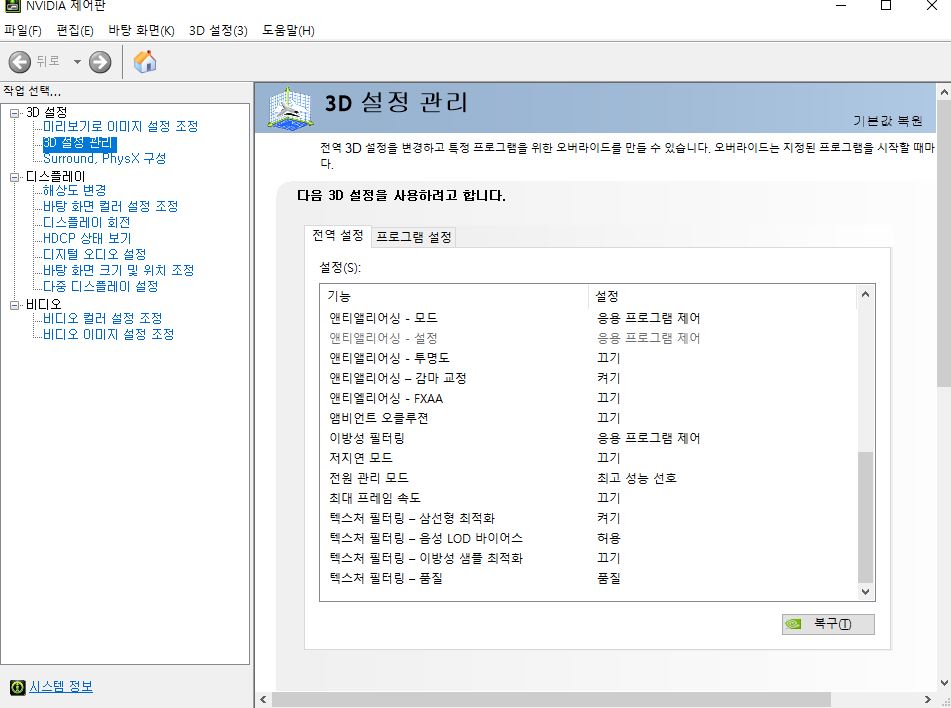Click the 설정 column header
Image resolution: width=951 pixels, height=708 pixels.
(x=722, y=296)
